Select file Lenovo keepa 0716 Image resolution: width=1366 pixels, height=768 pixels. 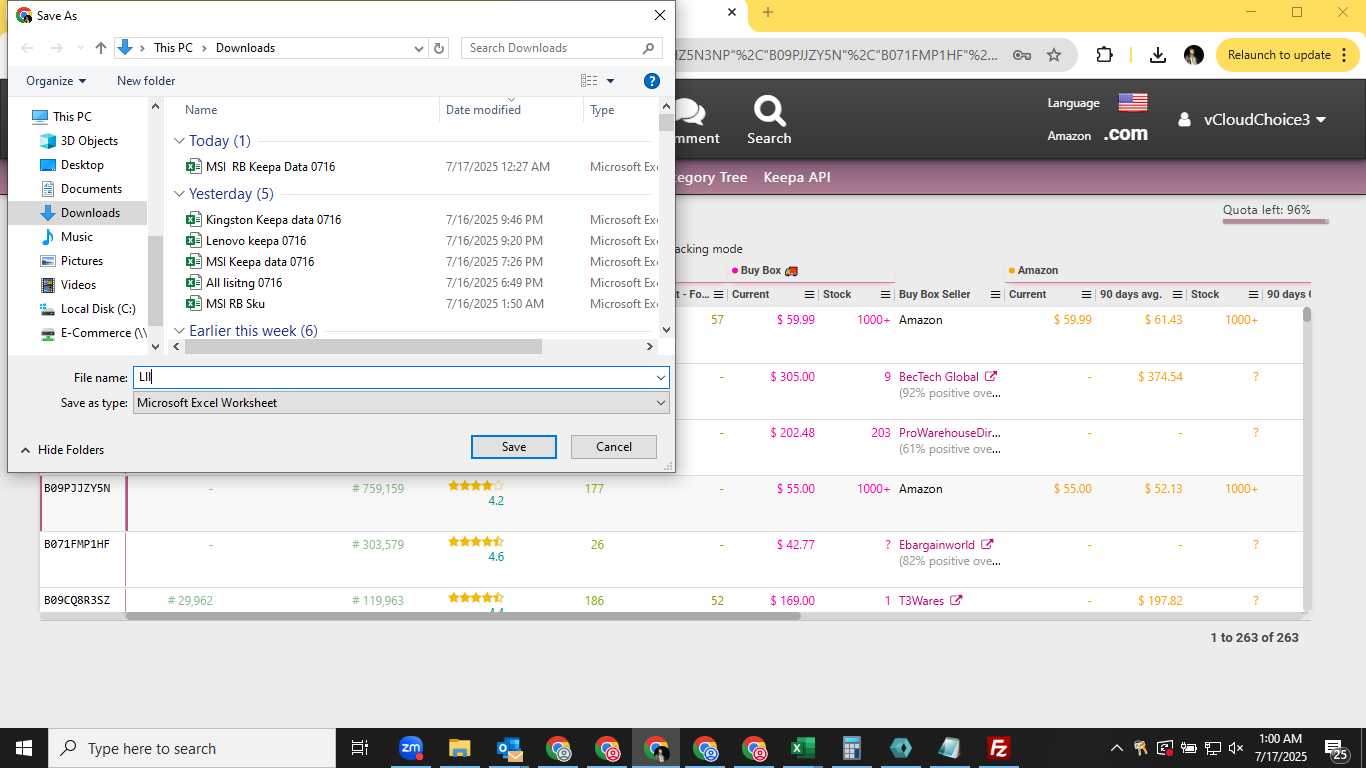pyautogui.click(x=256, y=241)
